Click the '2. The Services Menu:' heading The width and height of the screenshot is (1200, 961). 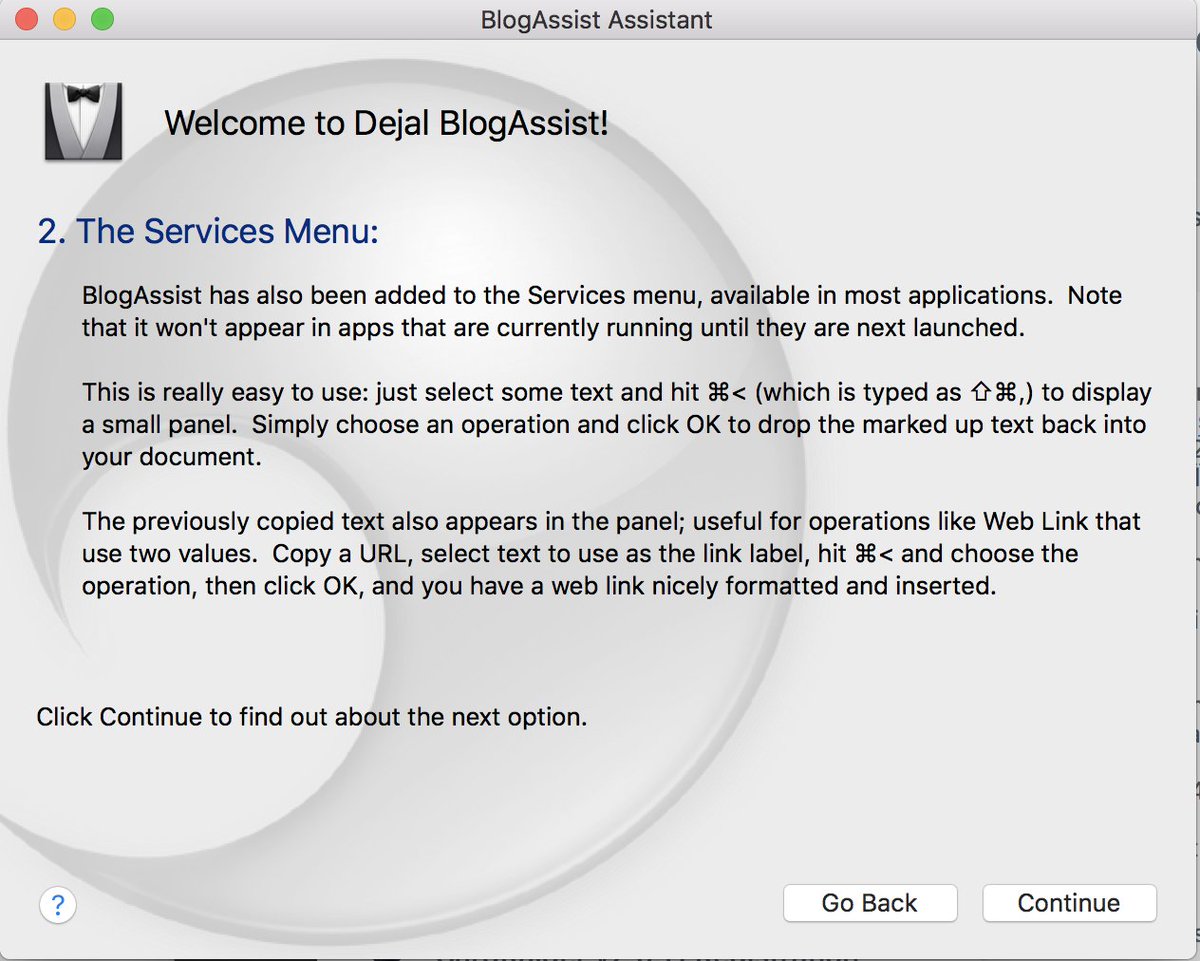click(208, 231)
